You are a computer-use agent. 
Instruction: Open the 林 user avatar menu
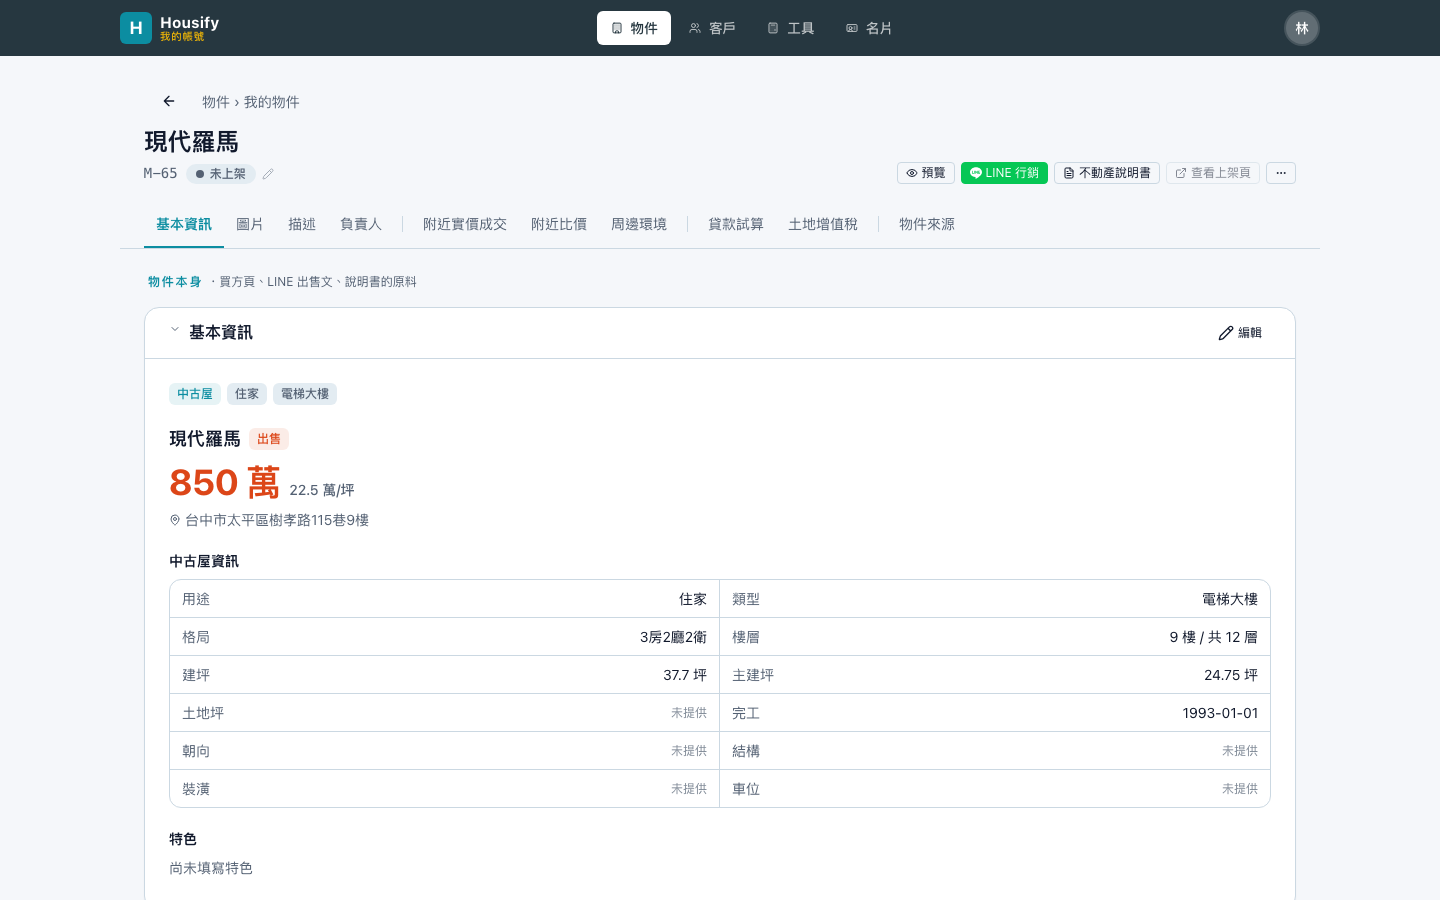(x=1302, y=28)
